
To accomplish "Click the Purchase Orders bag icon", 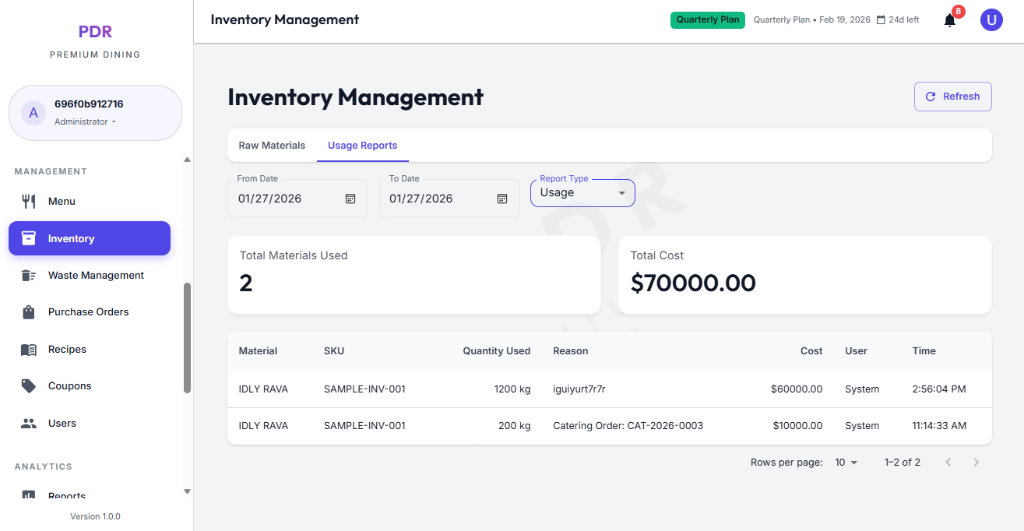I will [x=29, y=312].
